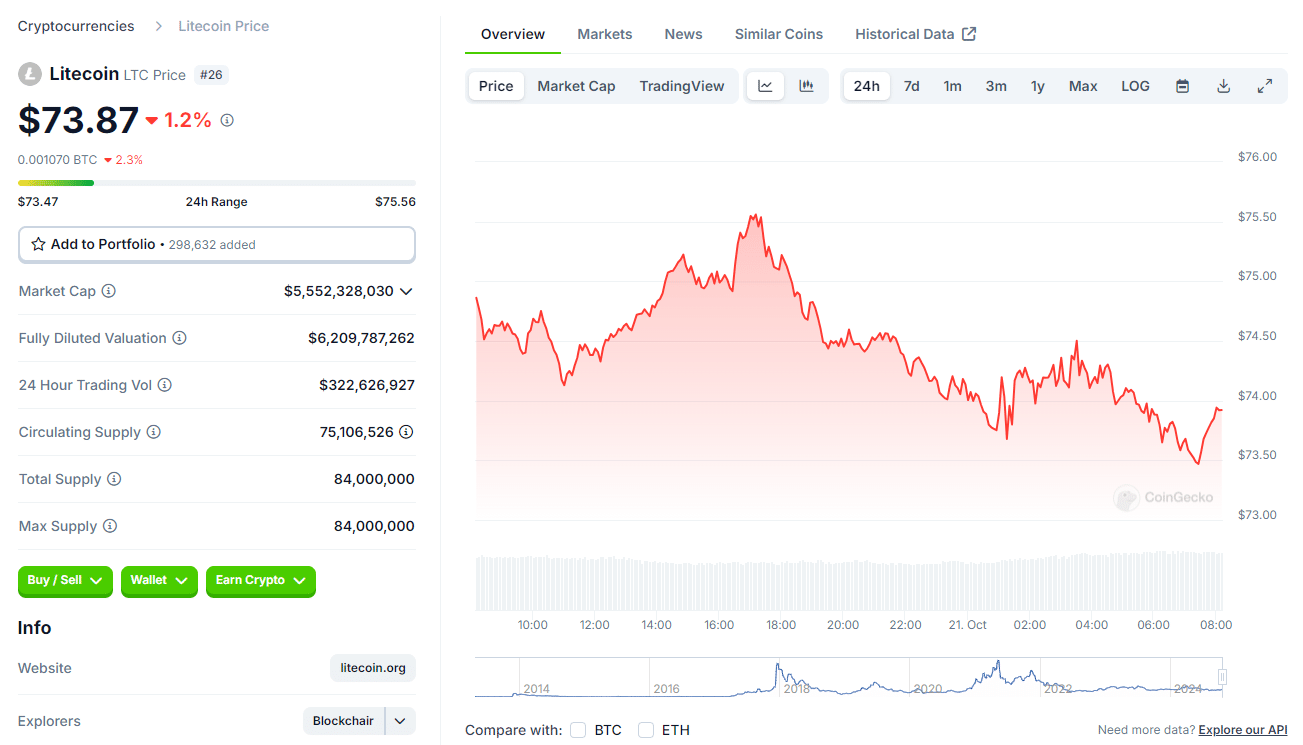Go to Cryptocurrencies breadcrumb

point(76,26)
